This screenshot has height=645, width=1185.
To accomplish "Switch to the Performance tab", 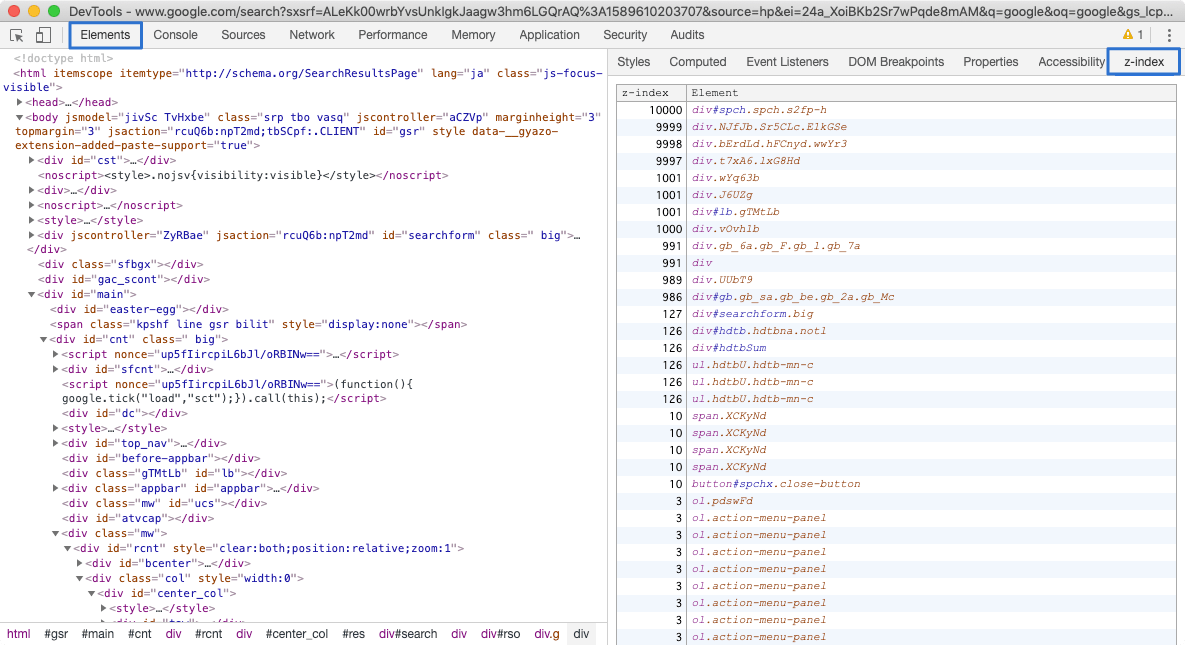I will click(x=392, y=34).
